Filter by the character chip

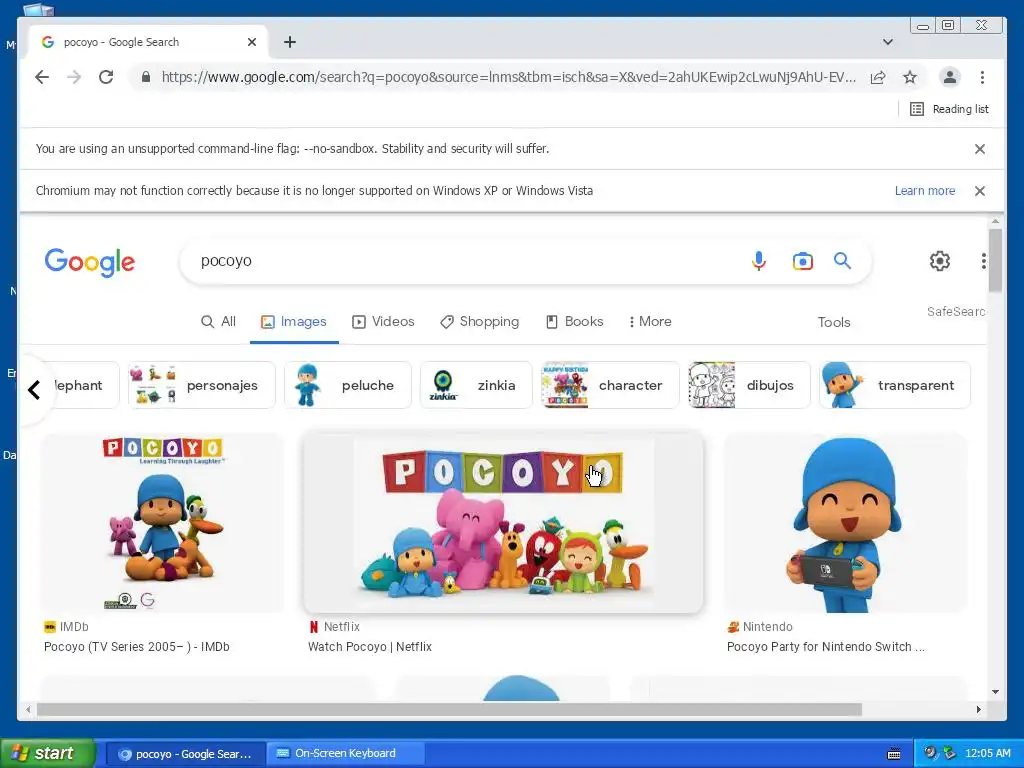(x=610, y=385)
